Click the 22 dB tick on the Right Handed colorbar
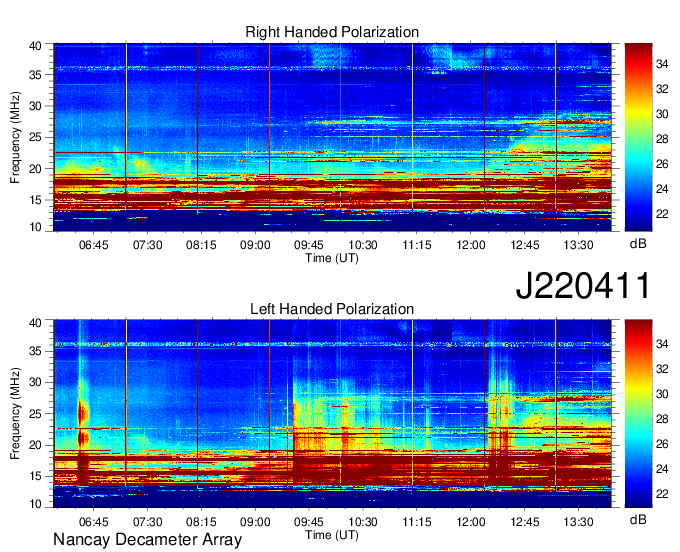The image size is (680, 552). tap(662, 214)
